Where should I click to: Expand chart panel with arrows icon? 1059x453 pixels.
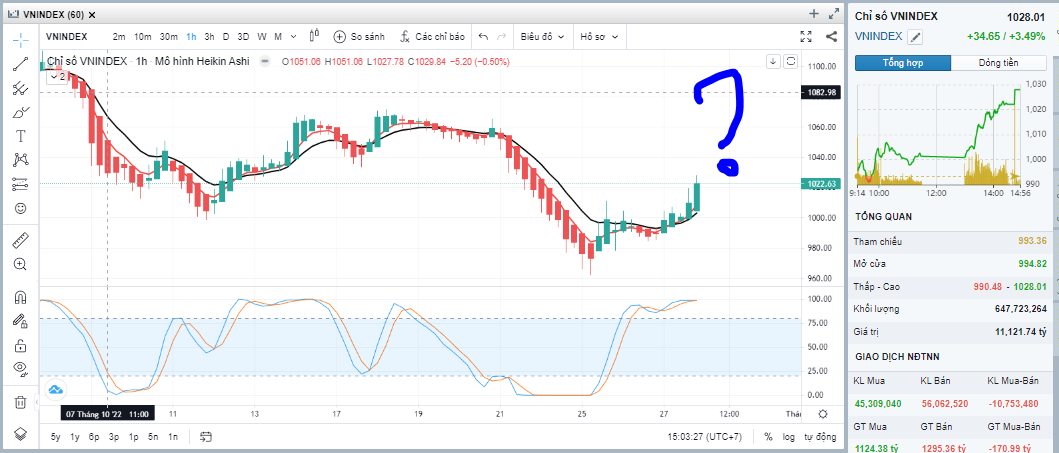[833, 14]
